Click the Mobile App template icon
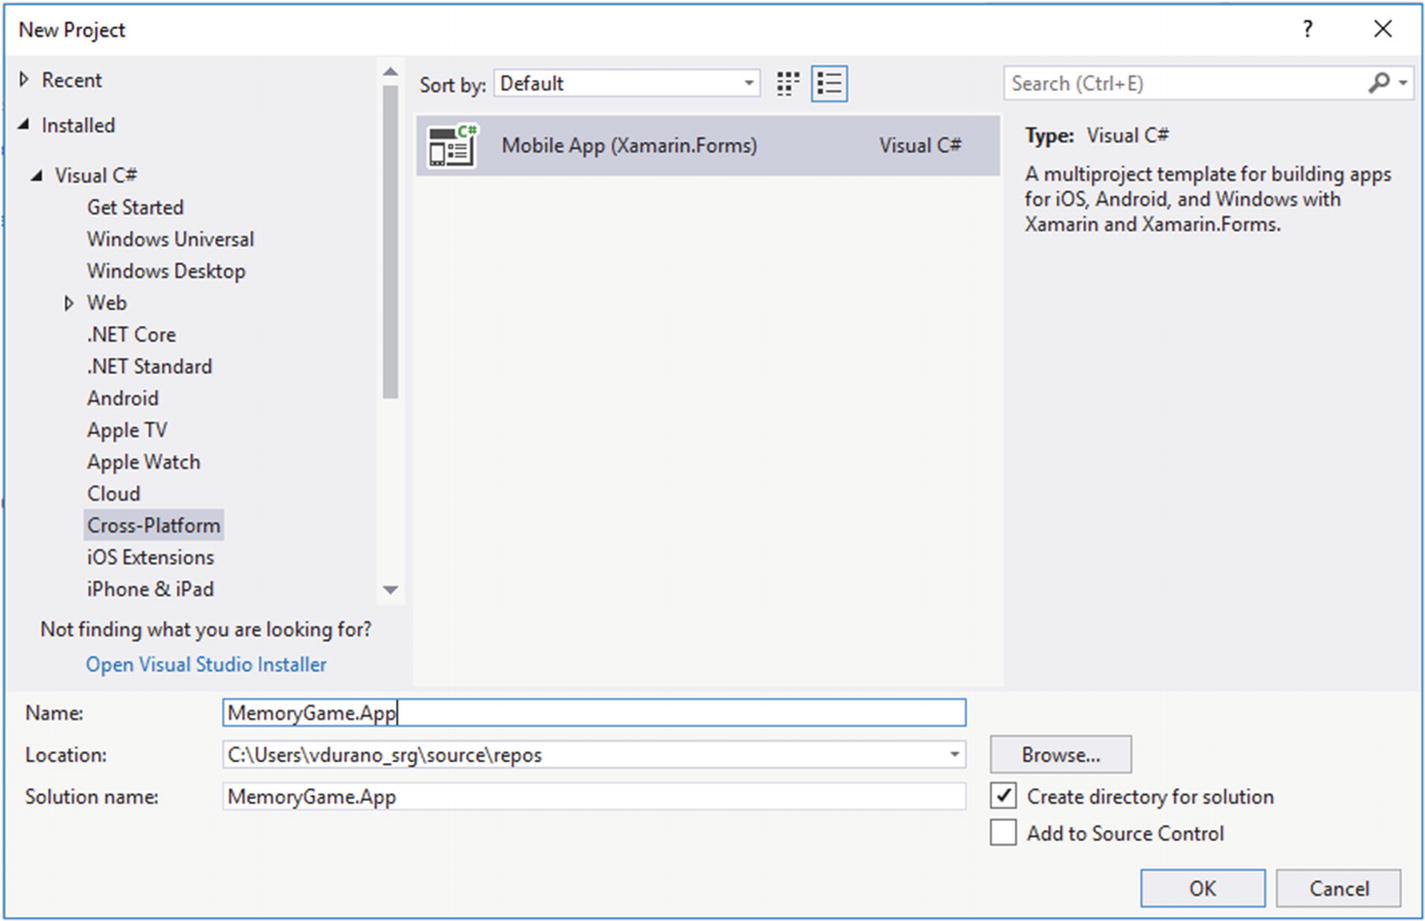The image size is (1425, 921). (452, 145)
